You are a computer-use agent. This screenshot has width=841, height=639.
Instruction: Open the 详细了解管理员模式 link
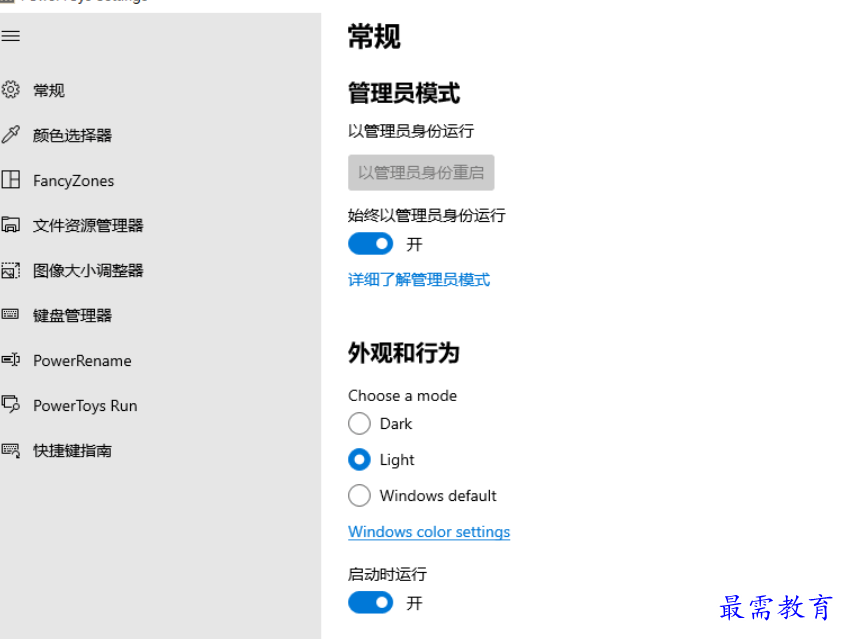click(x=419, y=280)
